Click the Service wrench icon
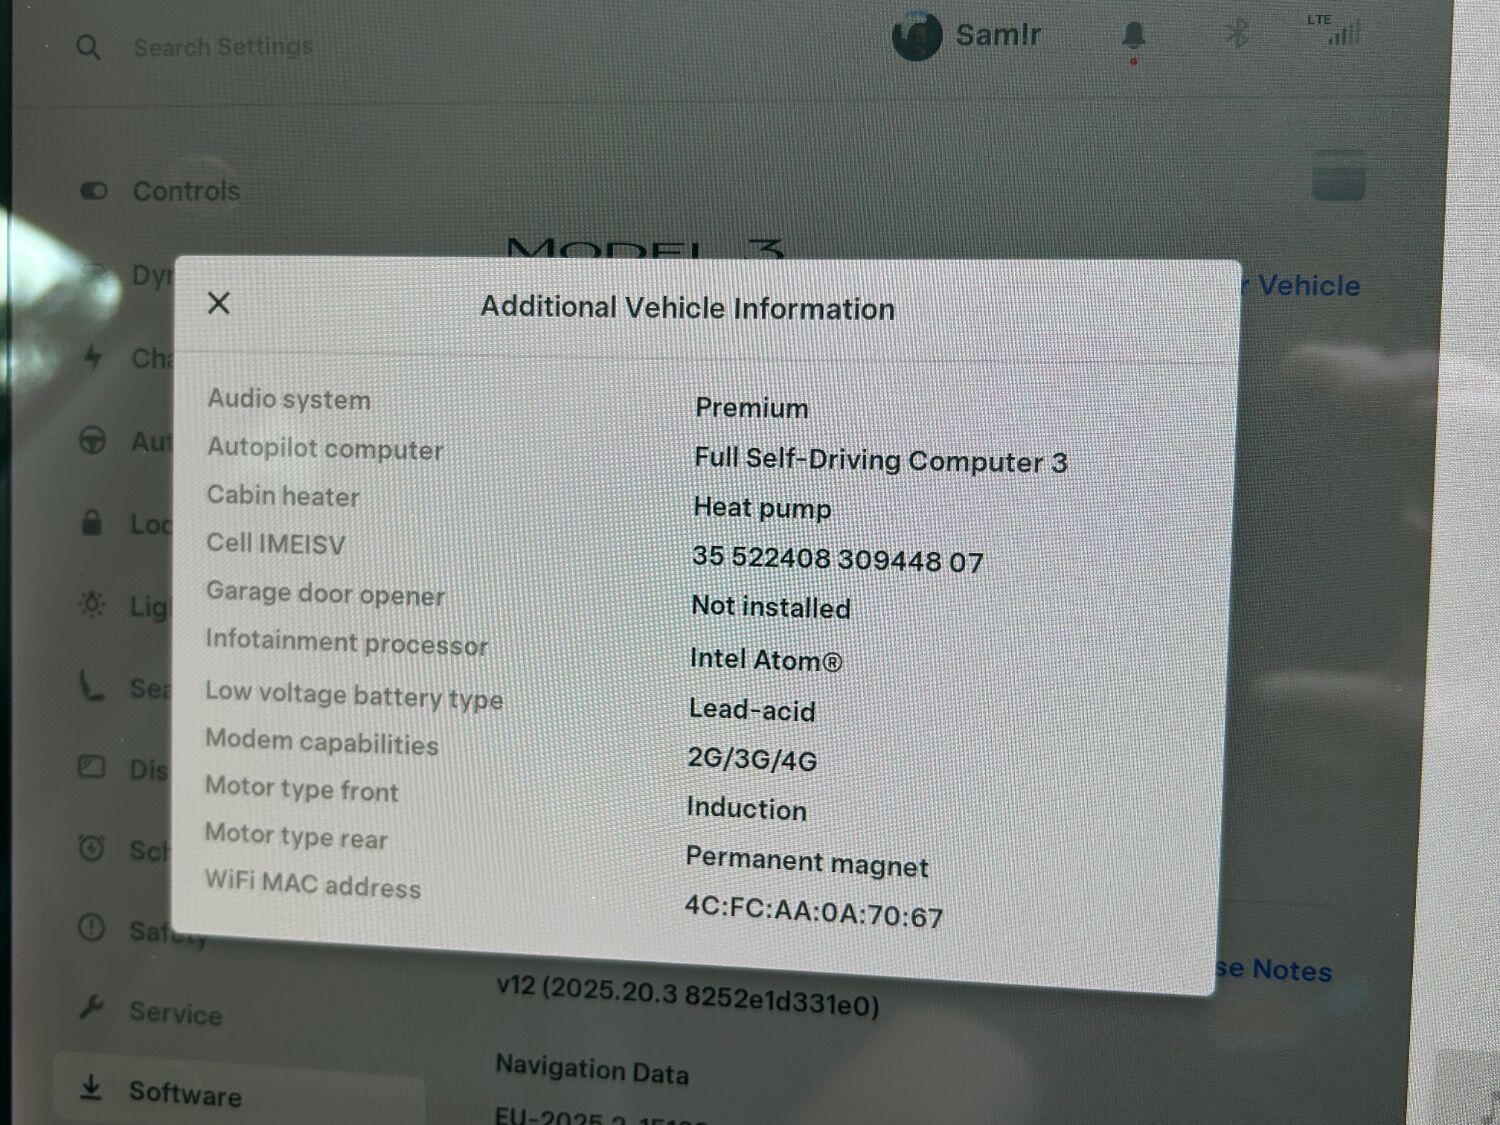The width and height of the screenshot is (1500, 1125). (x=91, y=1008)
